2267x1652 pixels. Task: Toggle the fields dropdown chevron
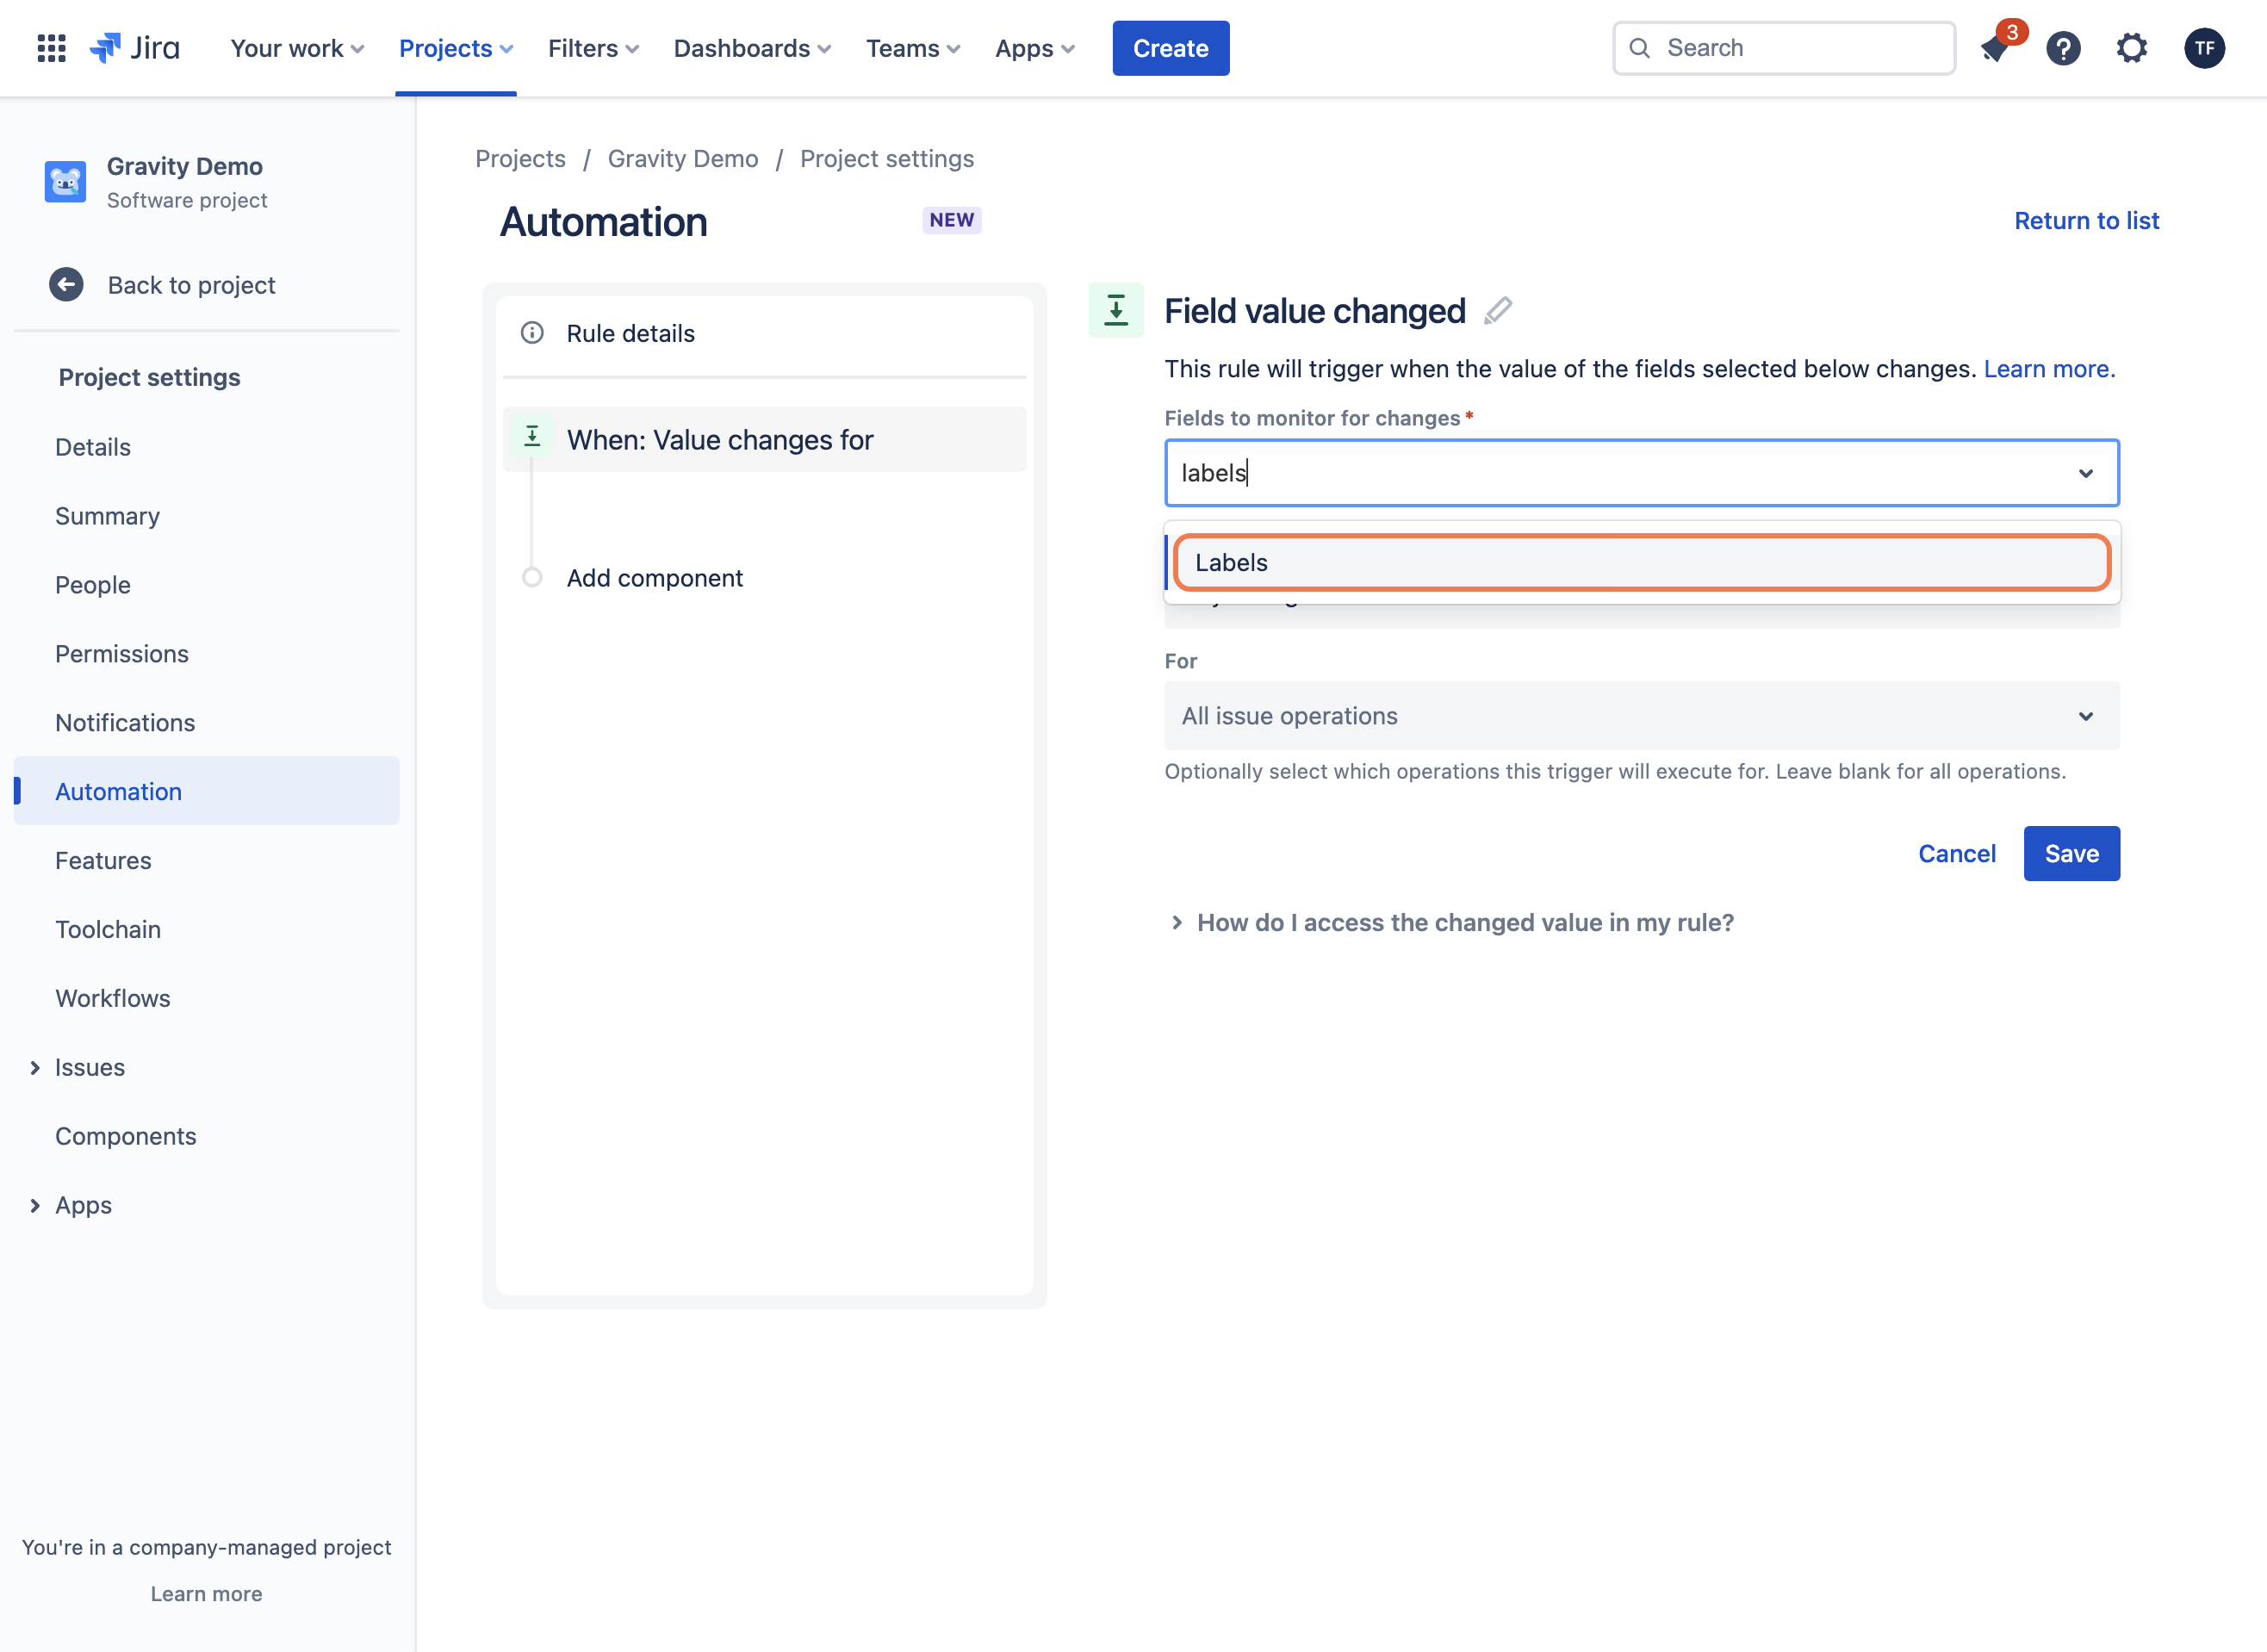click(2085, 473)
